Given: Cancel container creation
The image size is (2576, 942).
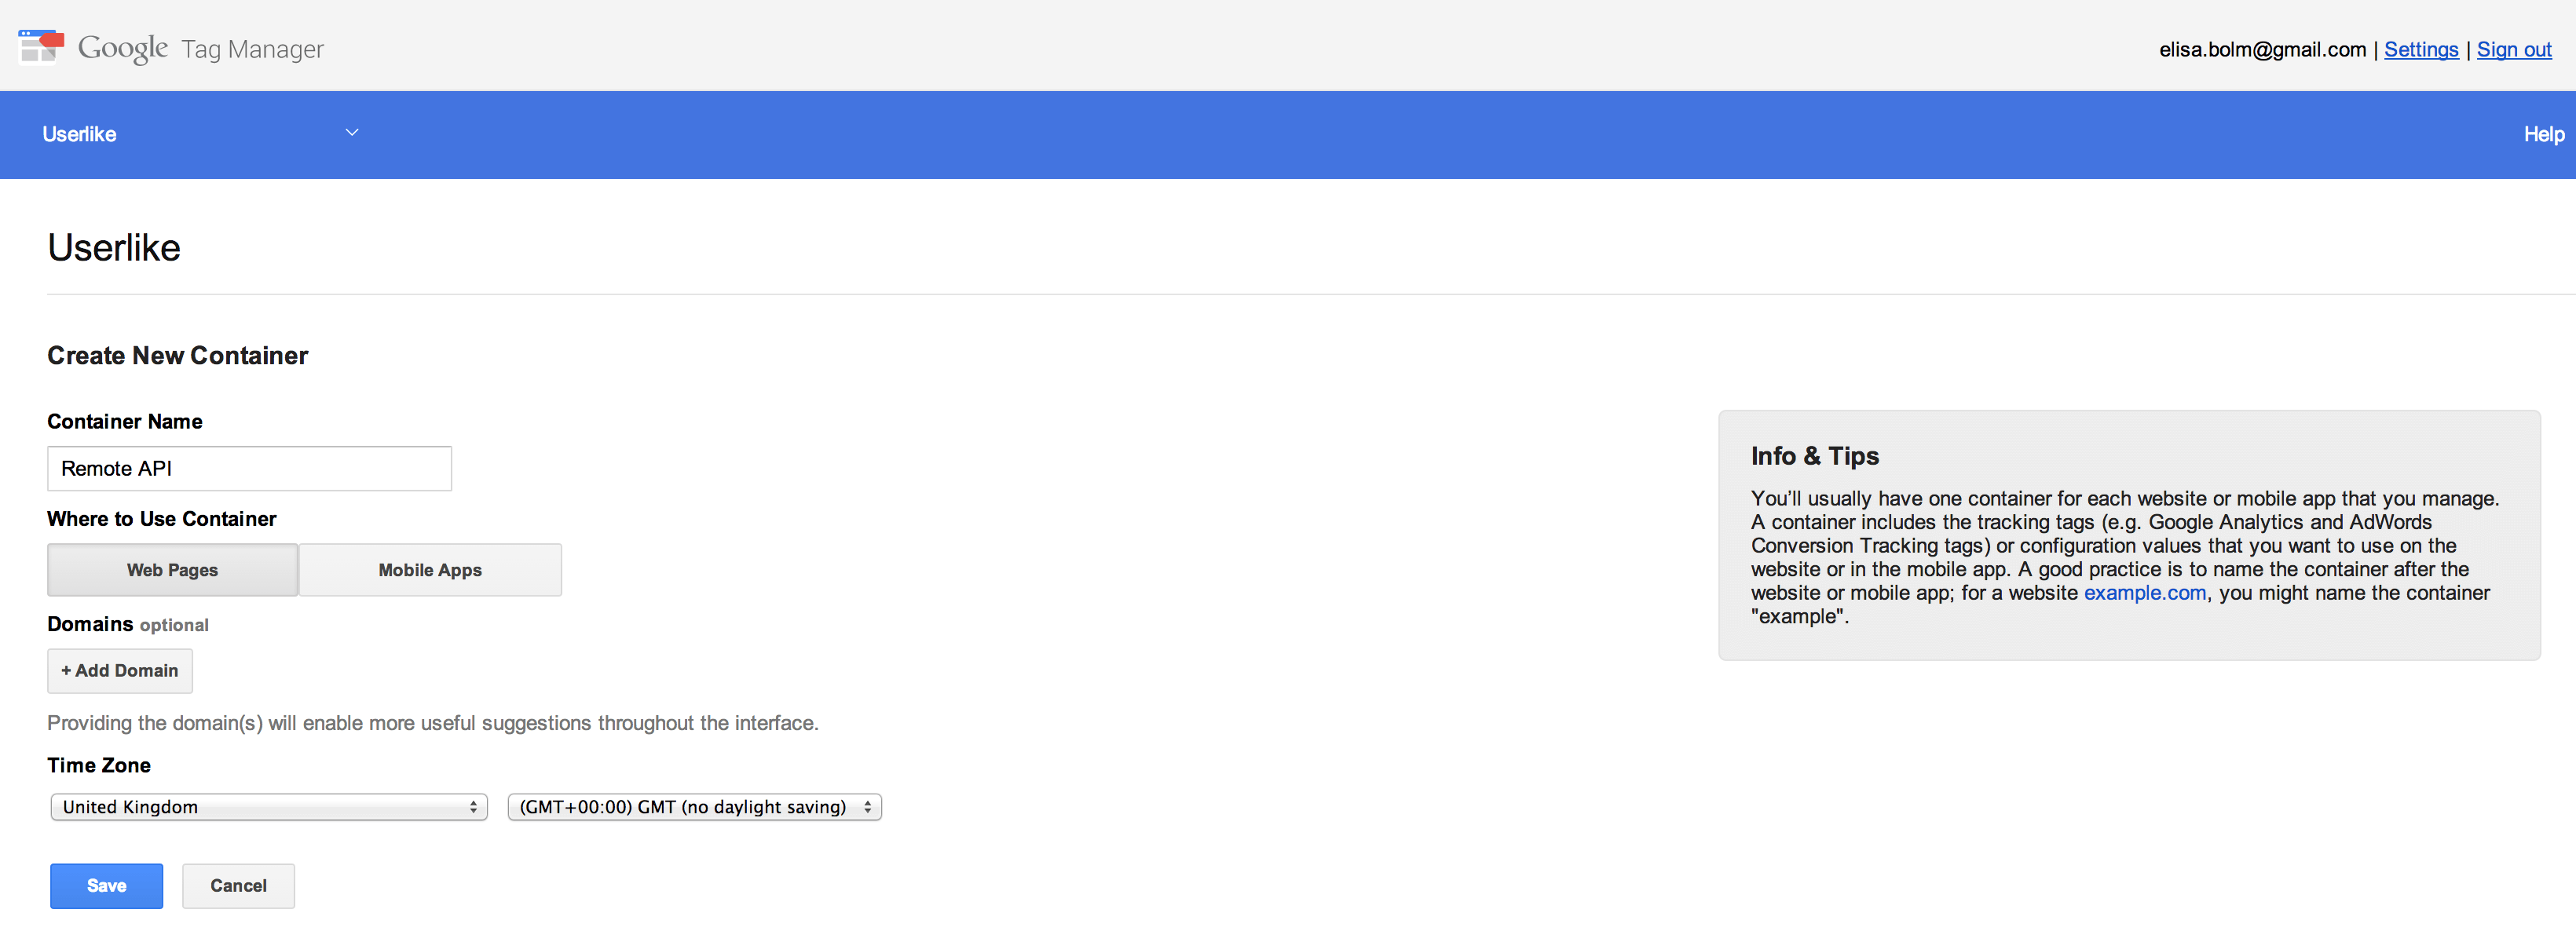Looking at the screenshot, I should point(238,886).
